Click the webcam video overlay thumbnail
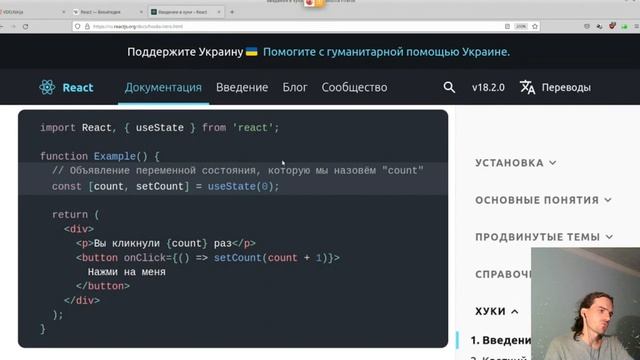This screenshot has height=360, width=640. pyautogui.click(x=585, y=304)
